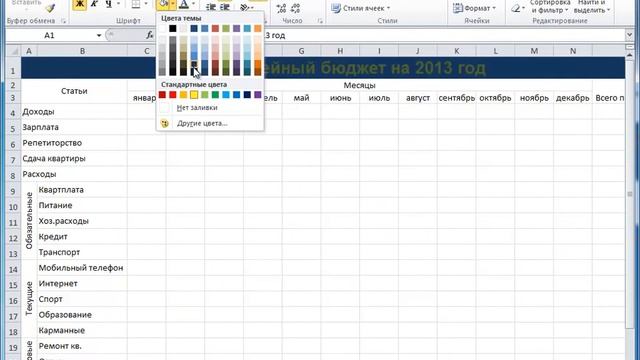The height and width of the screenshot is (360, 640).
Task: Click the Clear eraser icon
Action: point(516,8)
